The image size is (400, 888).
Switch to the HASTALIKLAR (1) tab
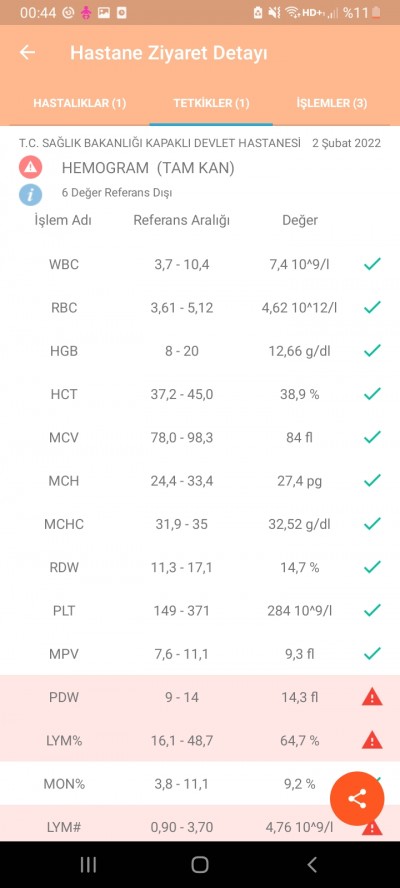(79, 103)
